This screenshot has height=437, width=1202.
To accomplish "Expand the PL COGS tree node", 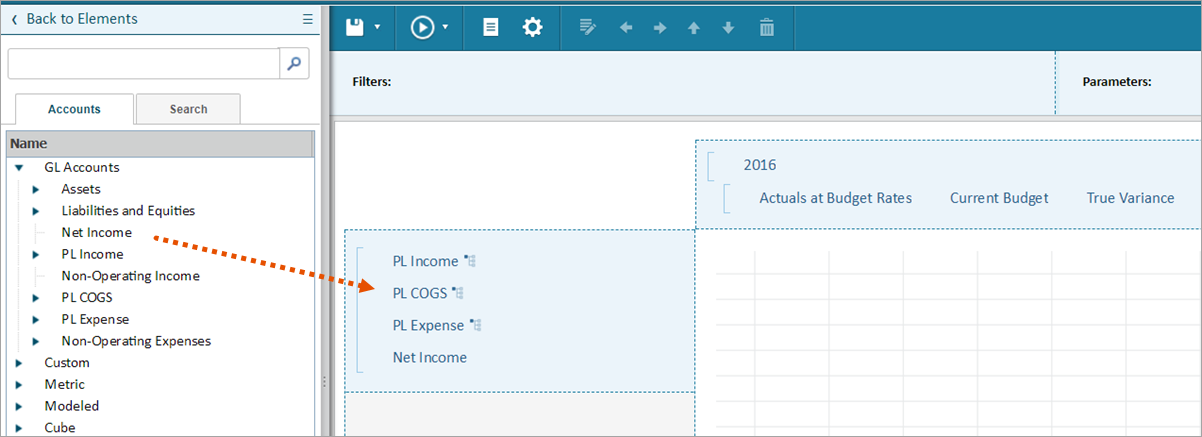I will [36, 297].
